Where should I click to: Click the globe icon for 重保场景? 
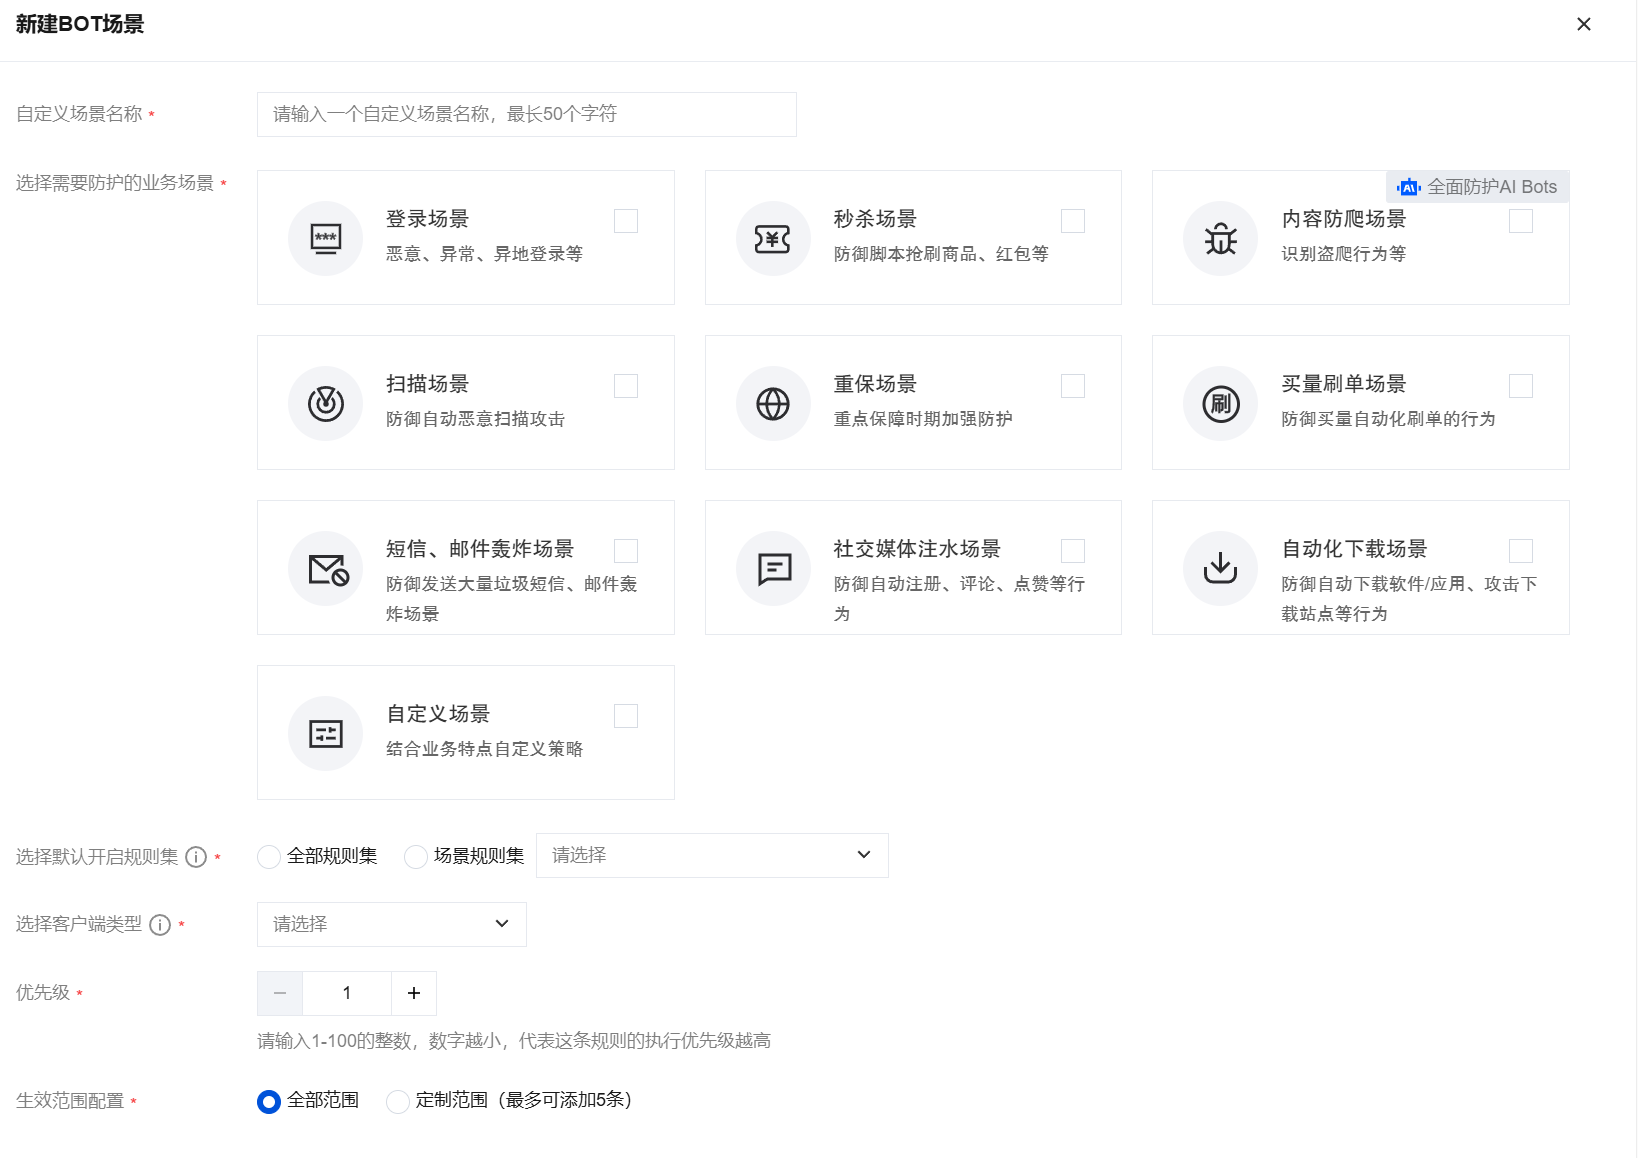[x=773, y=404]
